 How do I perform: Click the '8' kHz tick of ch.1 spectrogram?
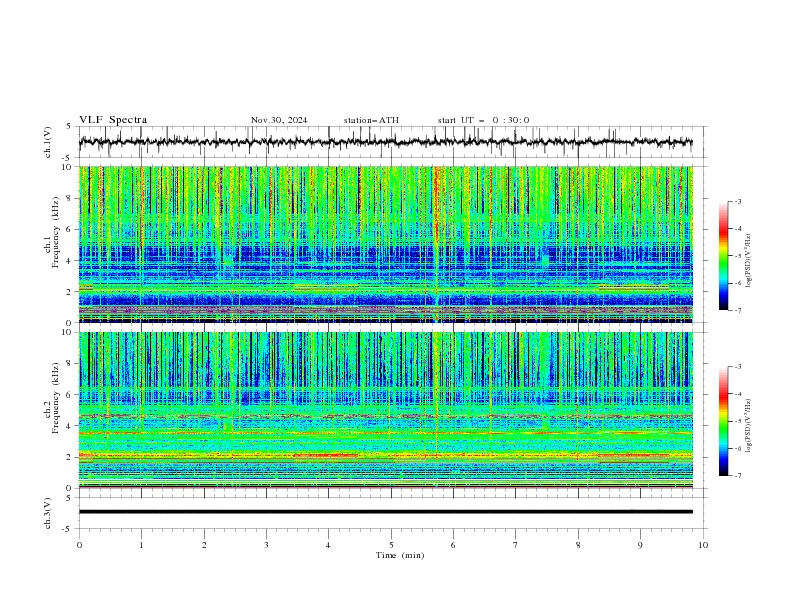[x=70, y=198]
